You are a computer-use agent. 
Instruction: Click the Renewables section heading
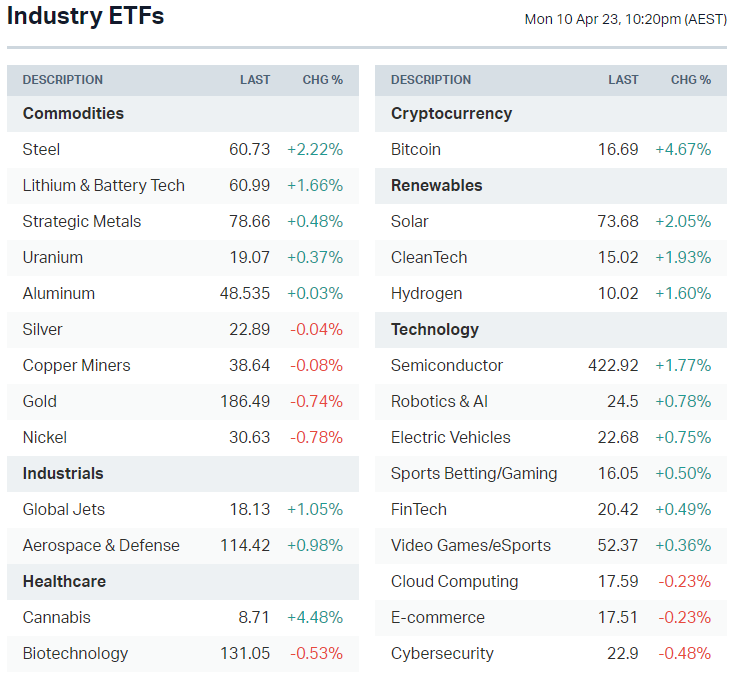(436, 185)
